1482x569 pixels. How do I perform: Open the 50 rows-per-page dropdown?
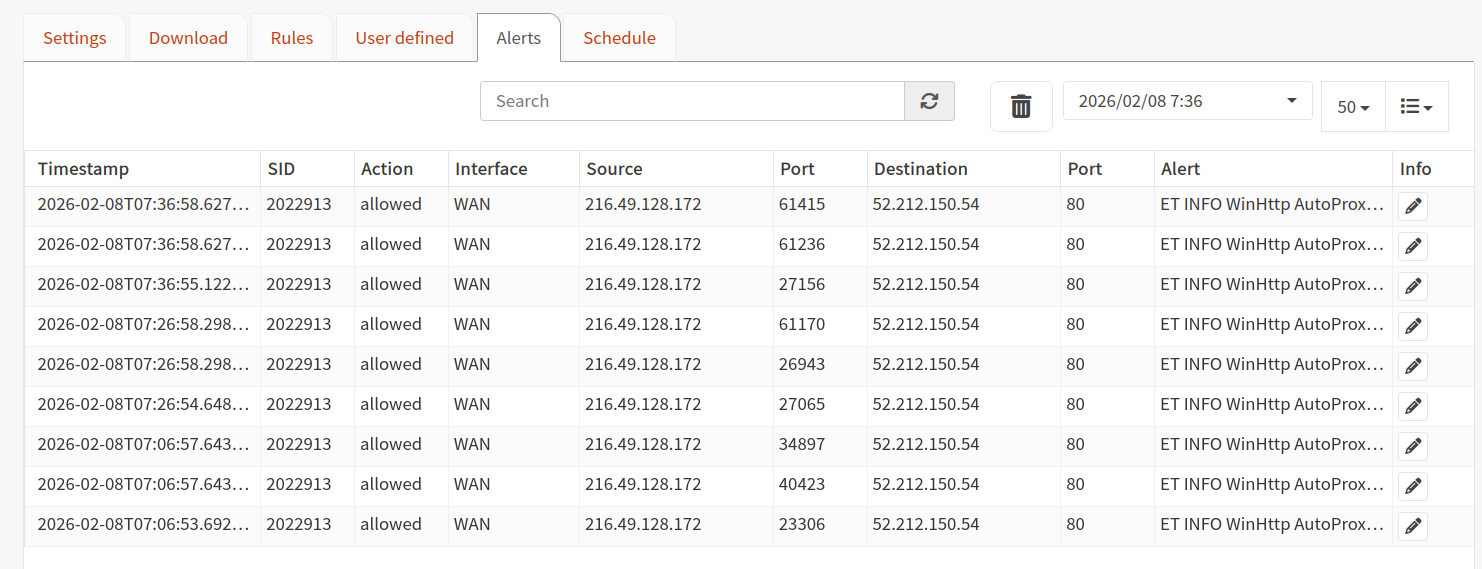click(x=1352, y=107)
